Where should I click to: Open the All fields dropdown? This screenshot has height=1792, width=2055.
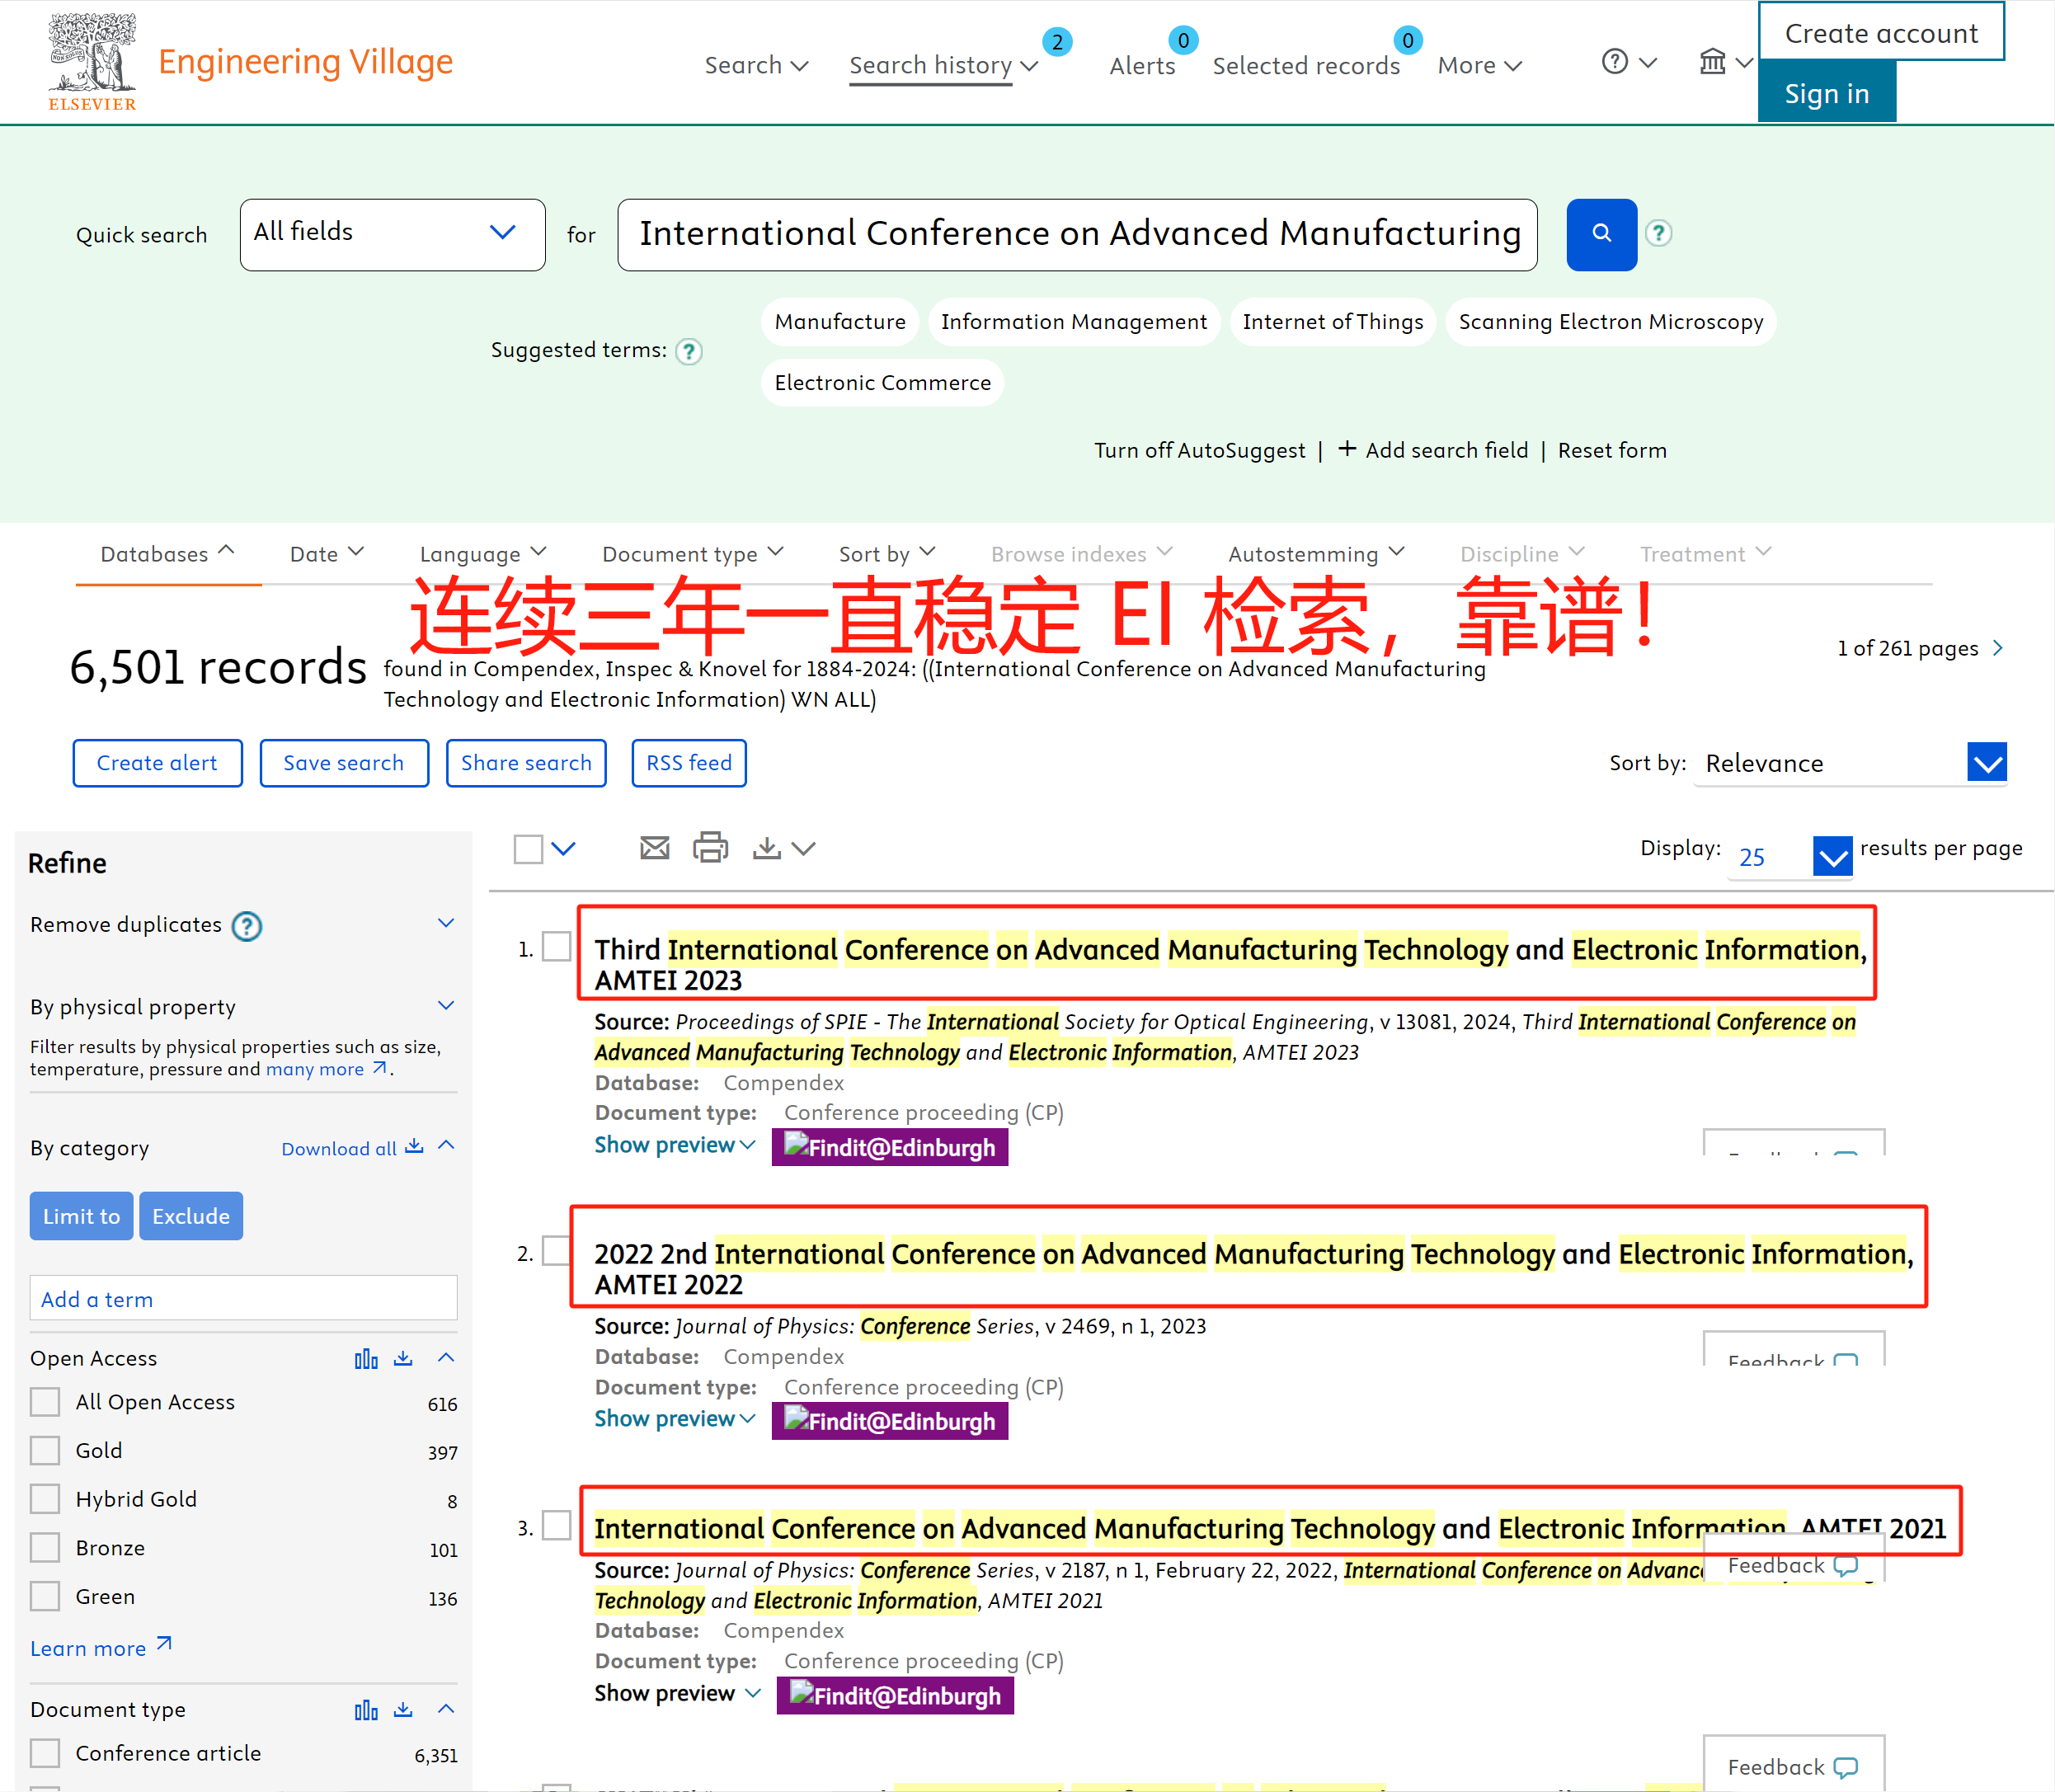point(393,234)
